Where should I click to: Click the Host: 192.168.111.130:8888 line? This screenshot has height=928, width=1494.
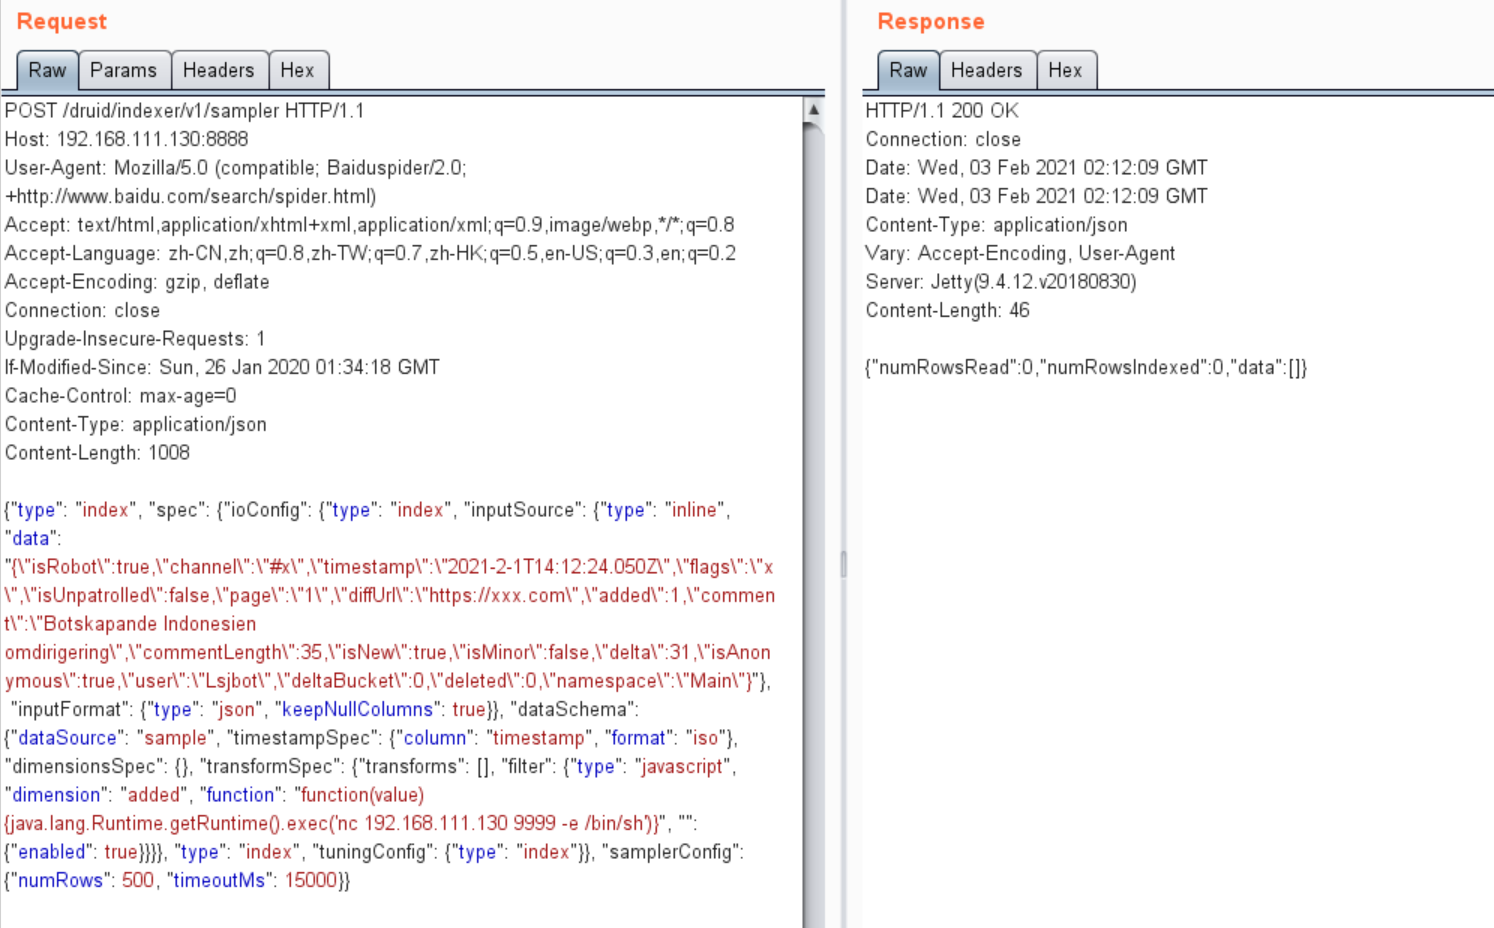(127, 139)
